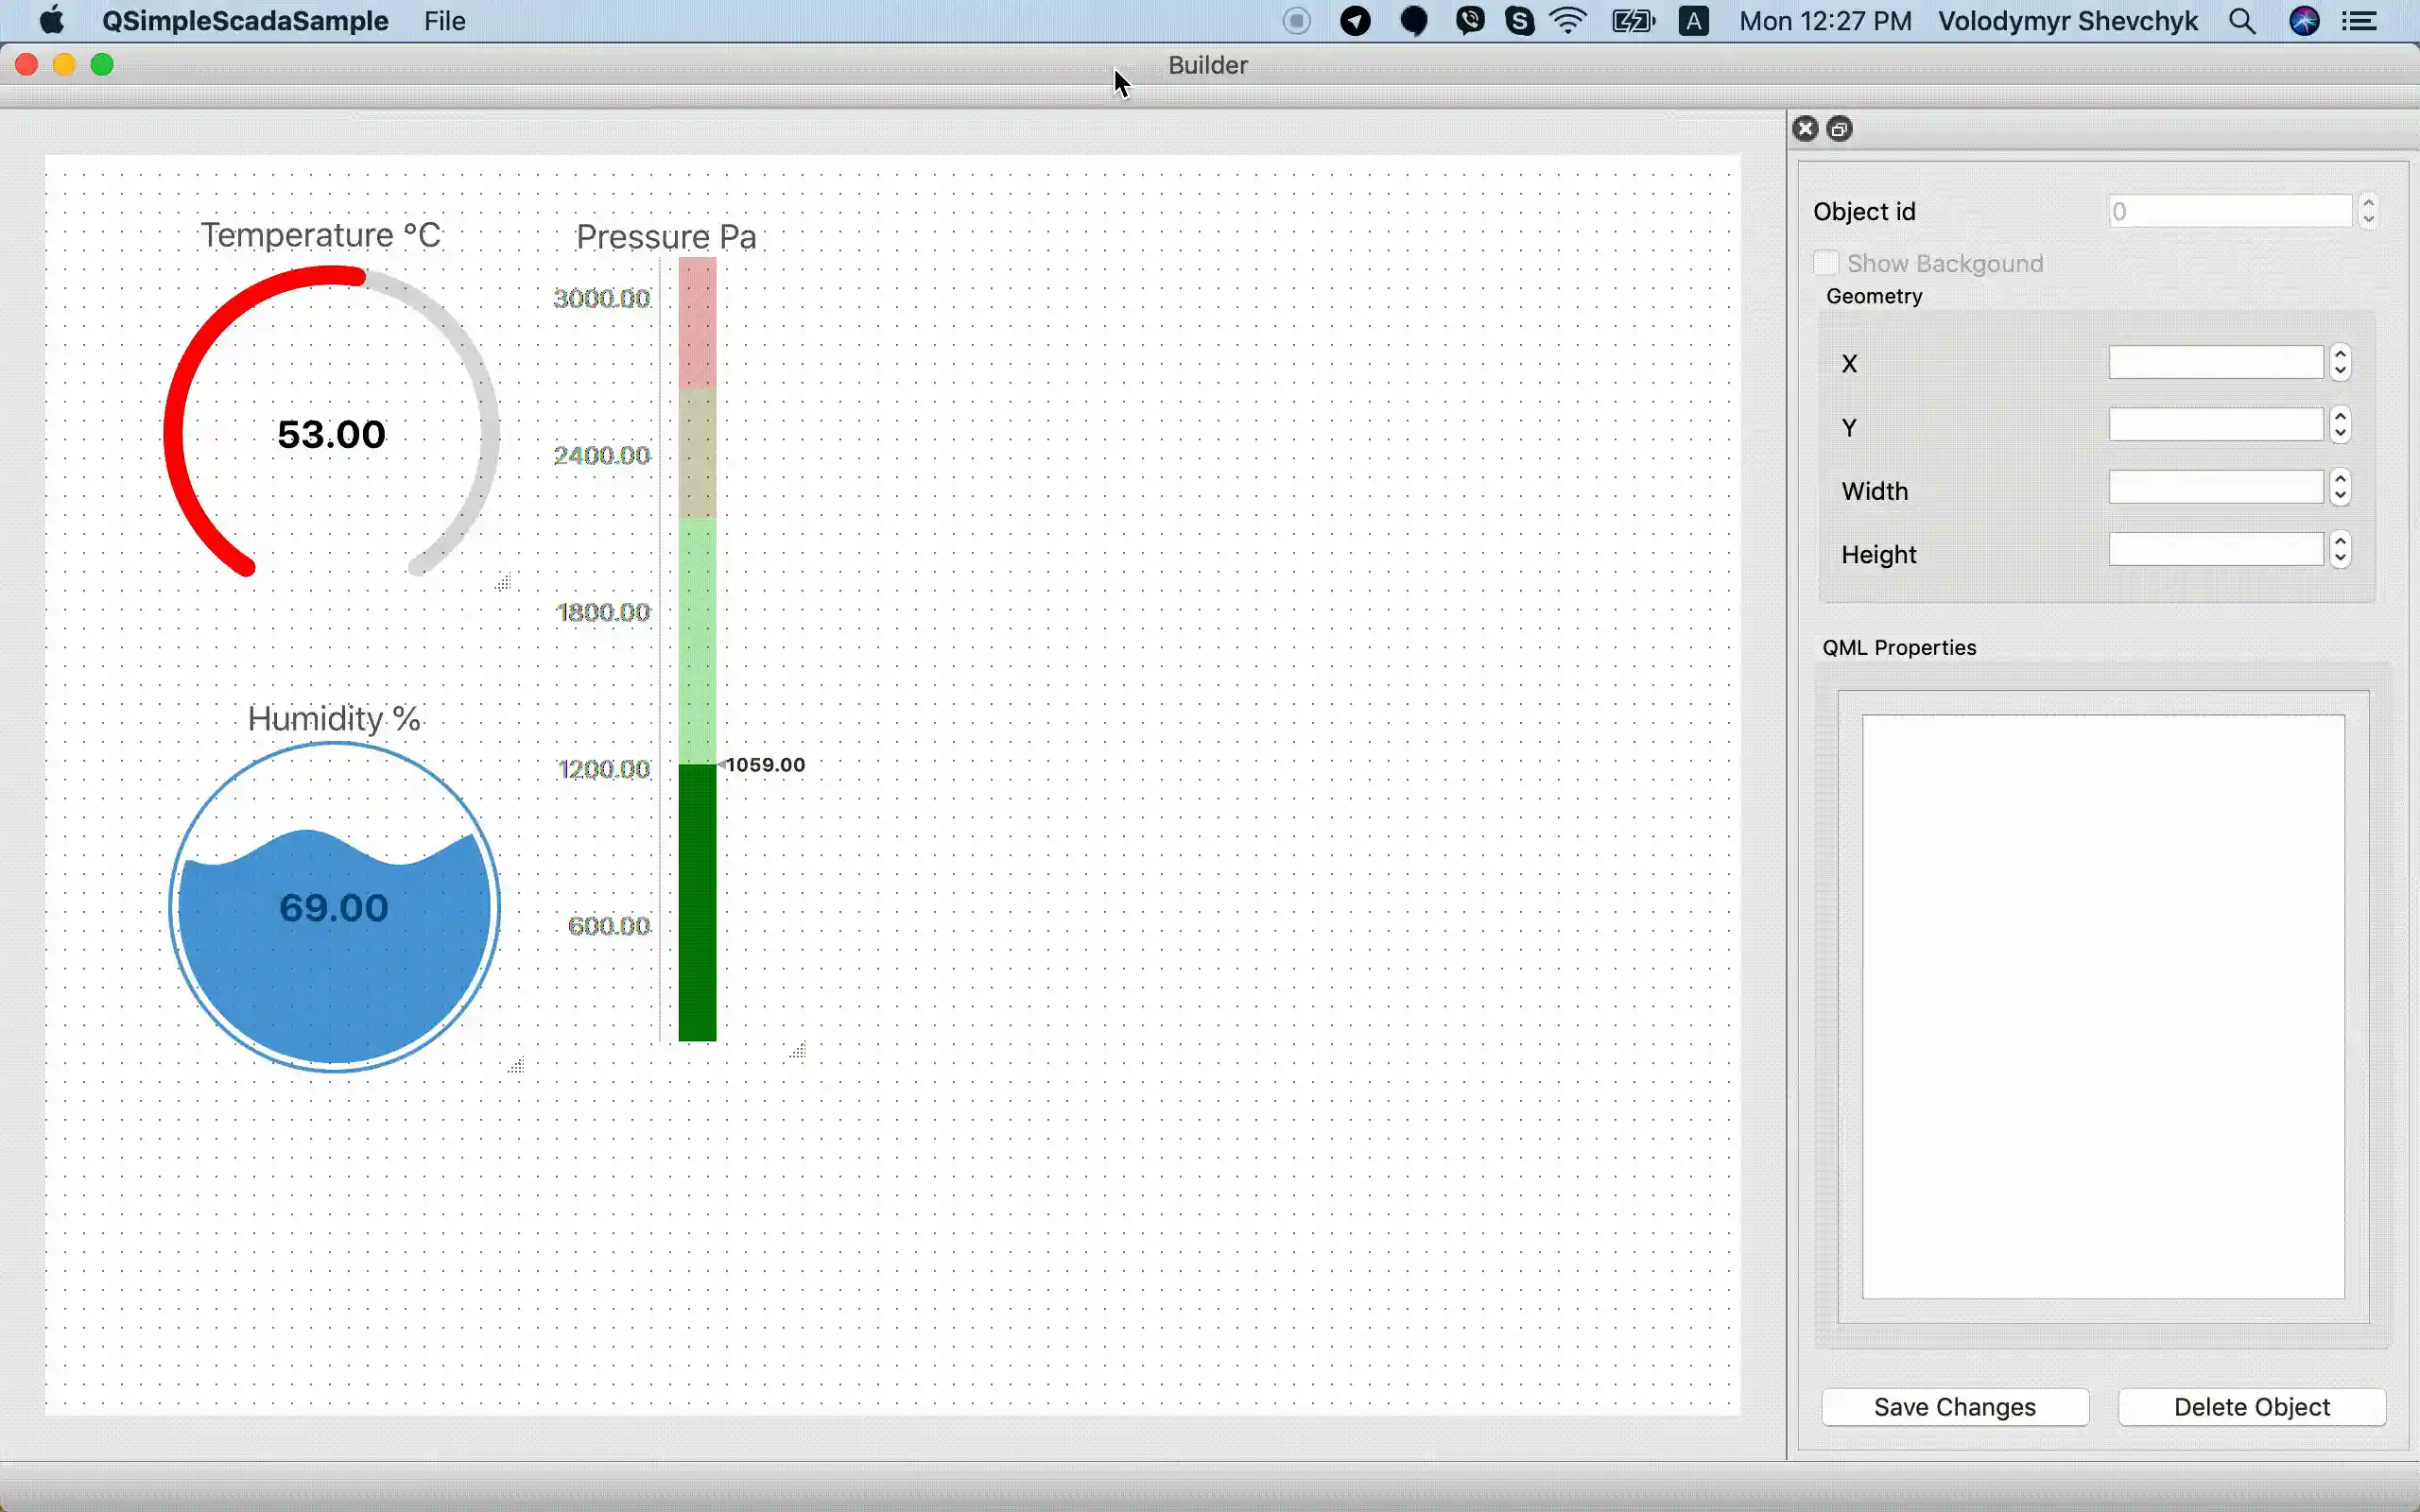This screenshot has width=2420, height=1512.
Task: Click the Object id stepper arrows
Action: 2368,211
